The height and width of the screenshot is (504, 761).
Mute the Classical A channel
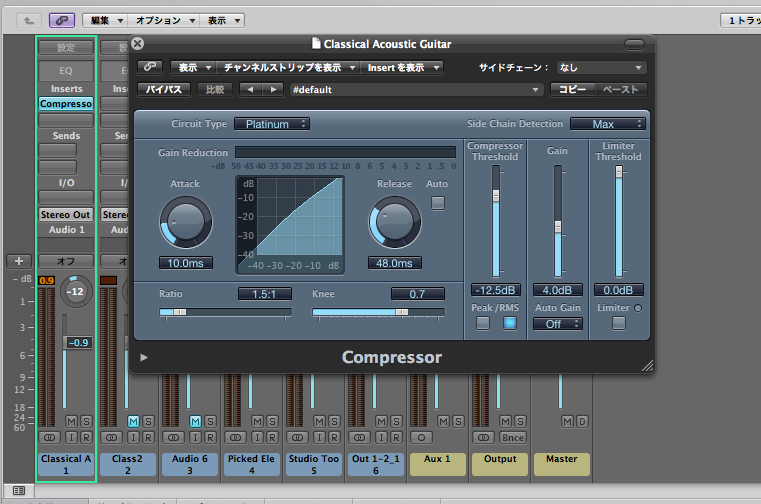pos(71,421)
